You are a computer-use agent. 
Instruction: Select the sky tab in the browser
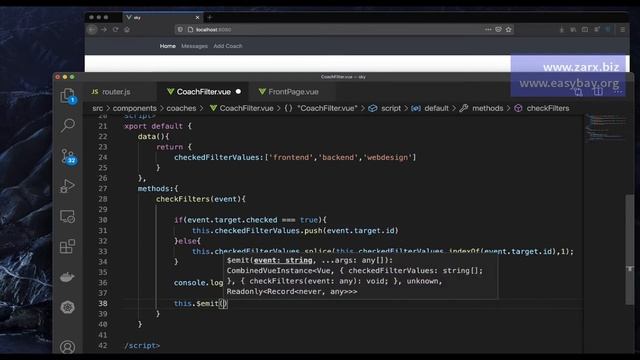coord(162,17)
